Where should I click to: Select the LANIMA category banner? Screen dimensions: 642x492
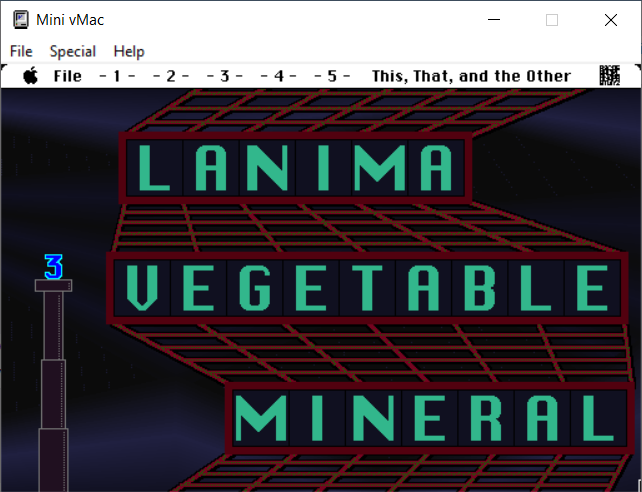(x=296, y=168)
